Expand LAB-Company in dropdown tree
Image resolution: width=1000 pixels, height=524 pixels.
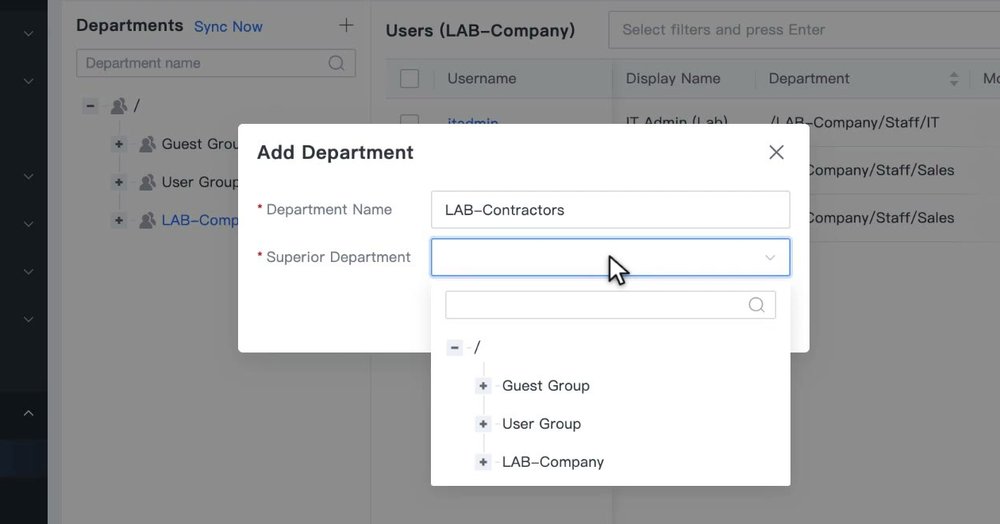483,462
